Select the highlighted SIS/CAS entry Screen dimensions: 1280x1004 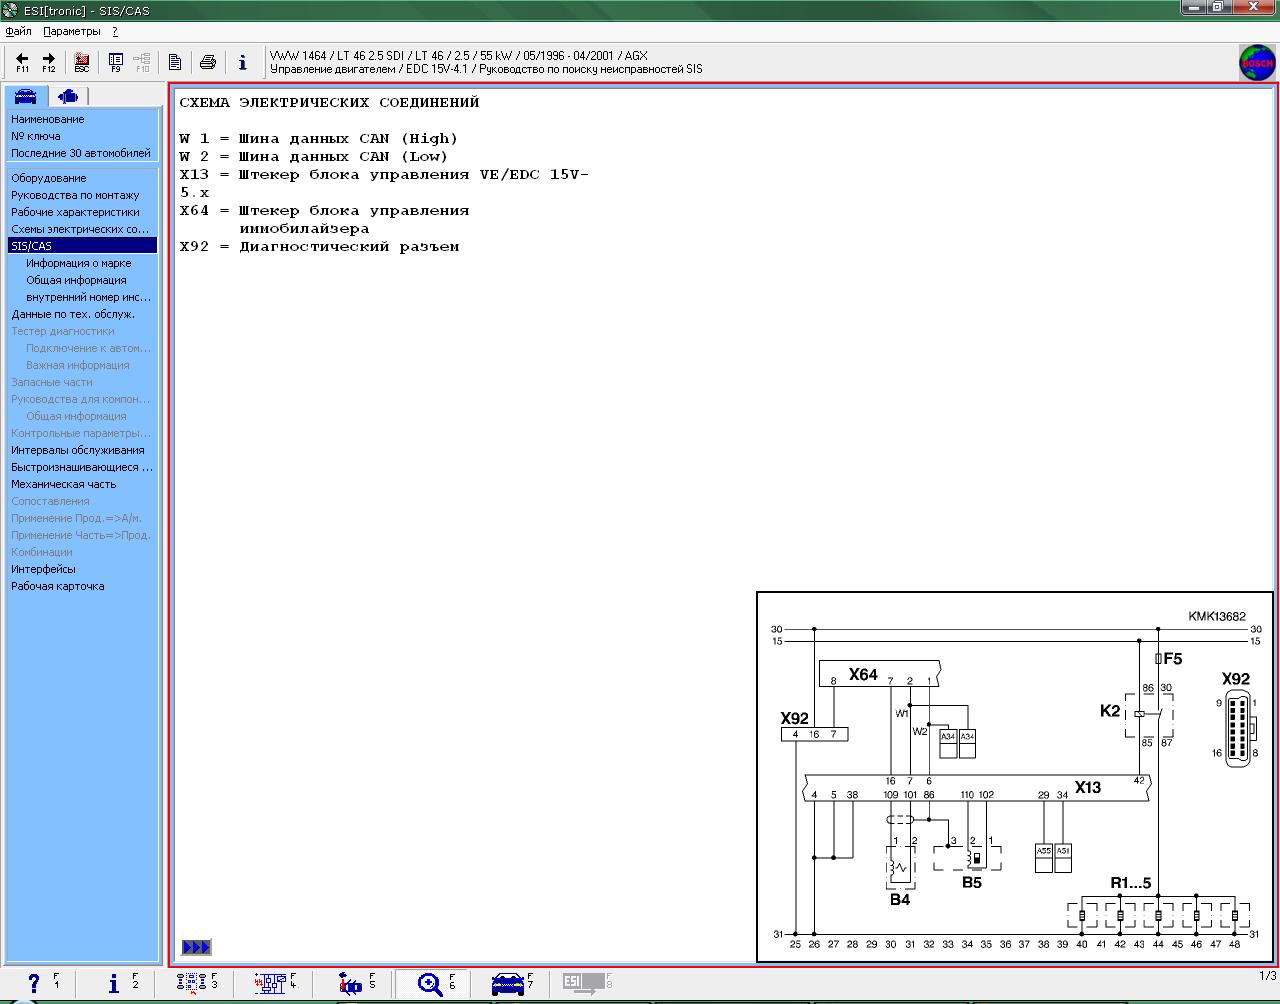tap(82, 246)
